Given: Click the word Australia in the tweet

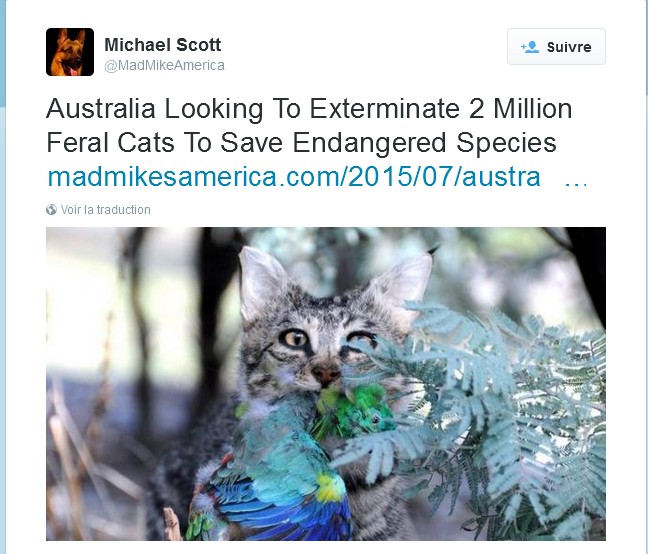Looking at the screenshot, I should coord(101,109).
